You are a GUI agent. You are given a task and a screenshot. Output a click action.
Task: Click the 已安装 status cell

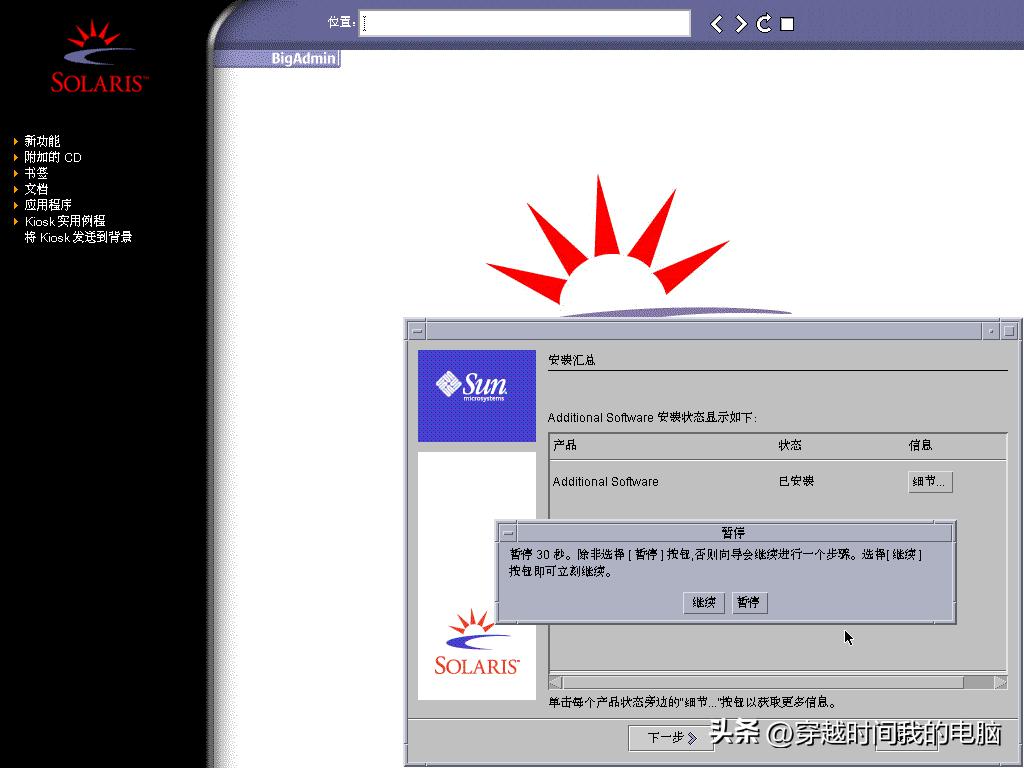(796, 481)
